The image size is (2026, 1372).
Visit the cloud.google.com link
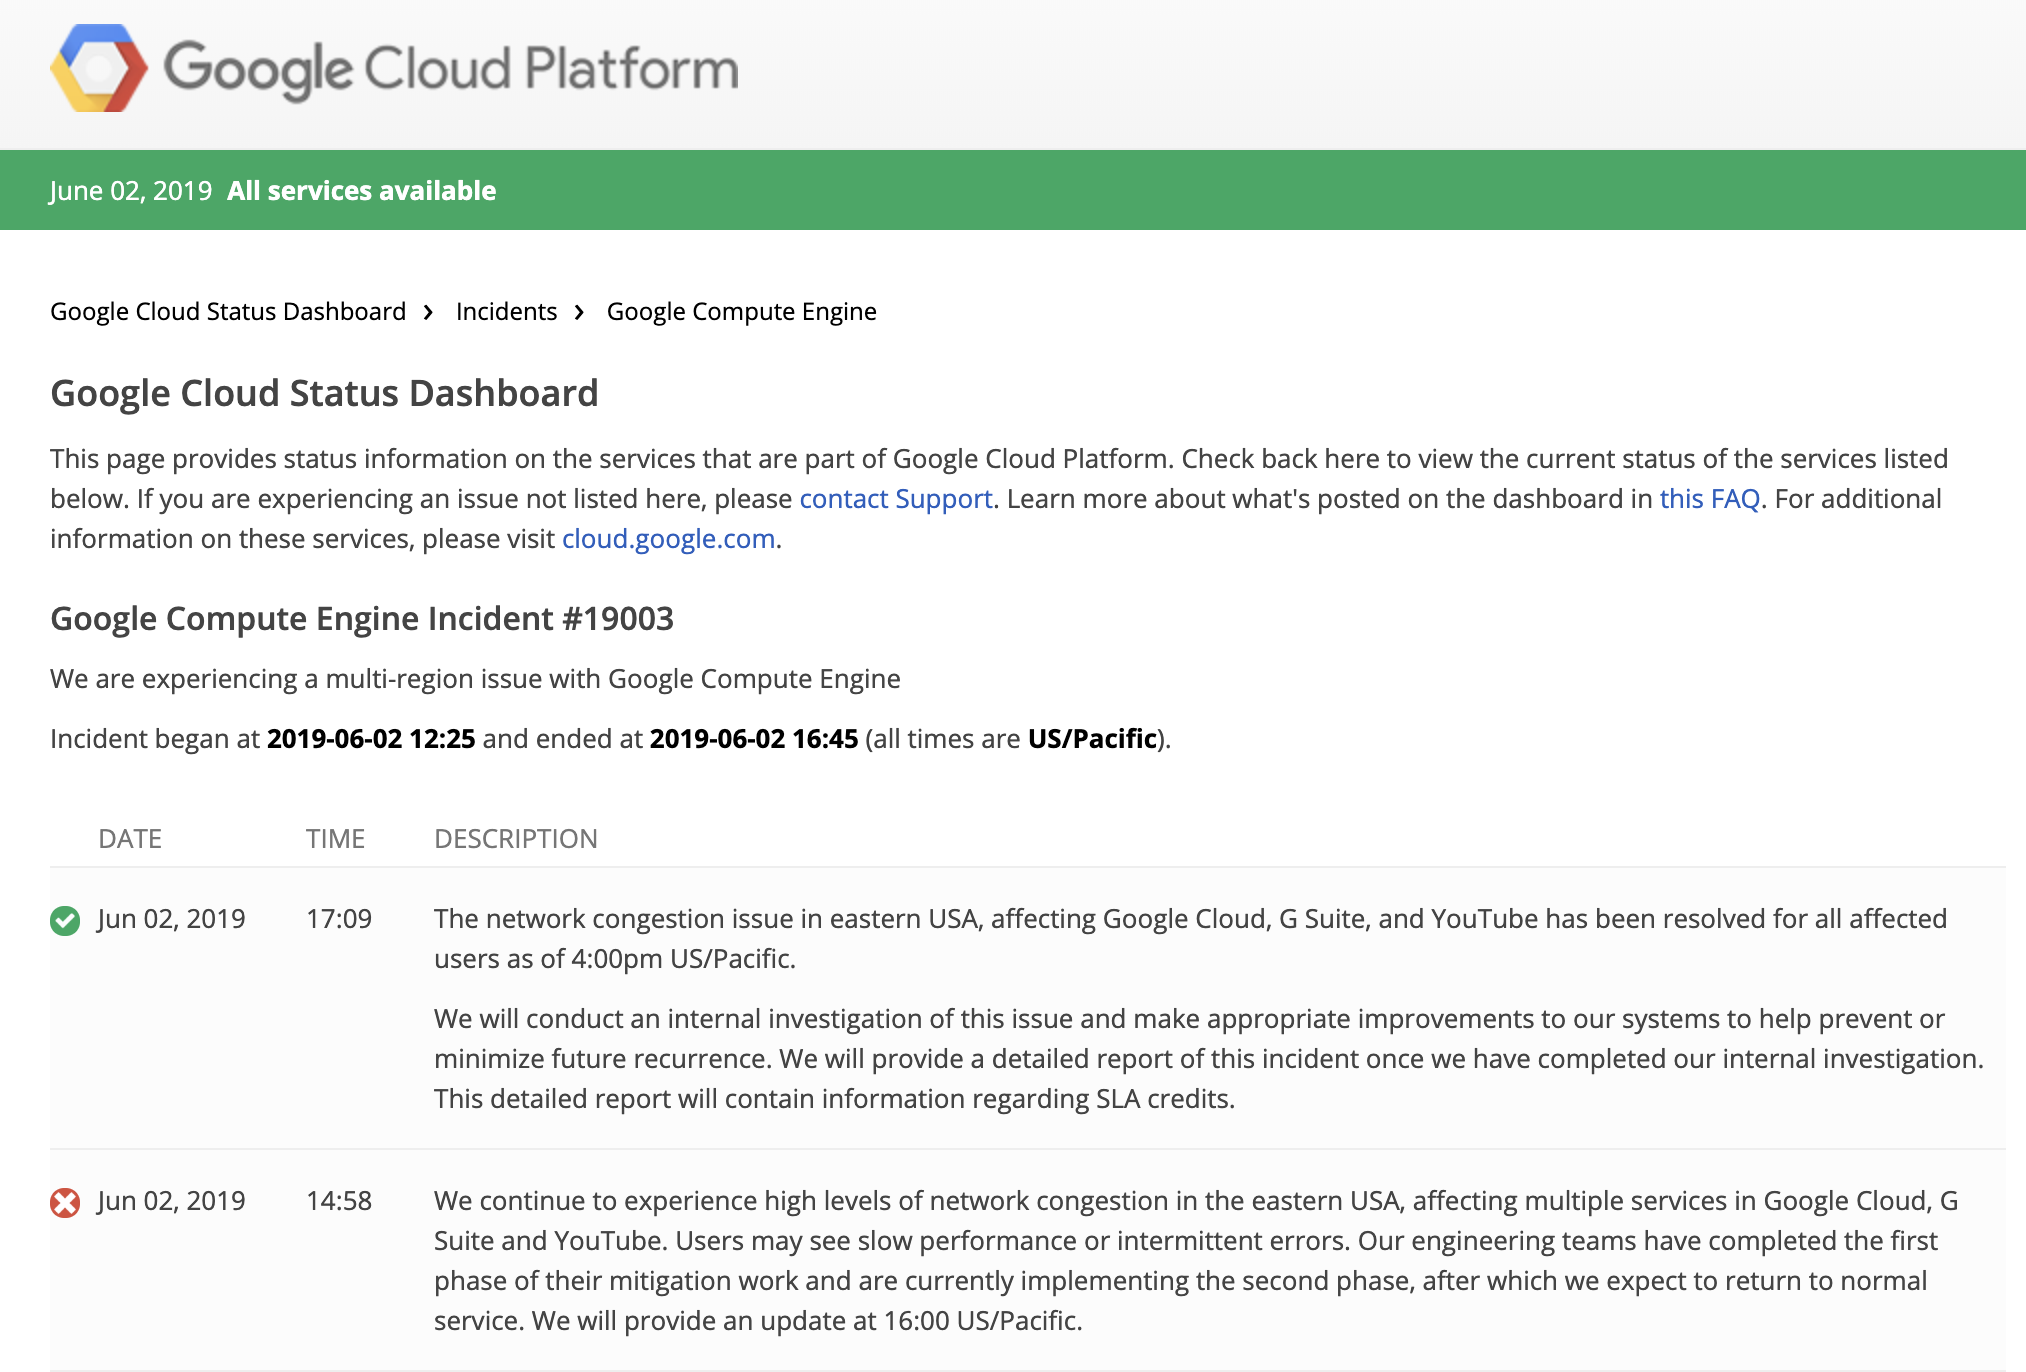pyautogui.click(x=668, y=538)
